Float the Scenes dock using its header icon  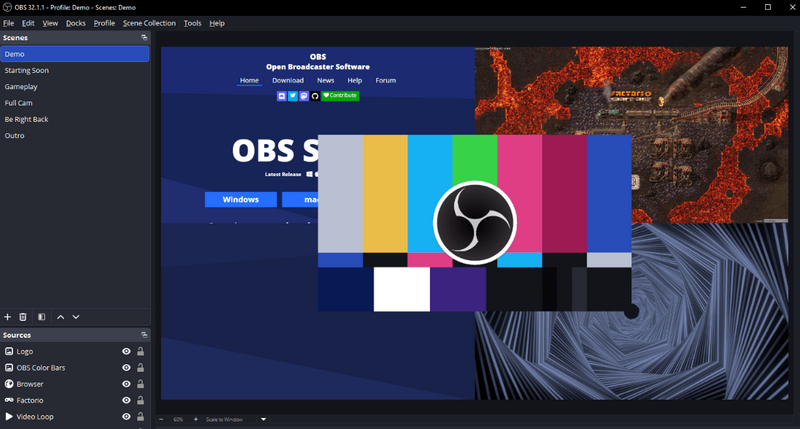144,38
